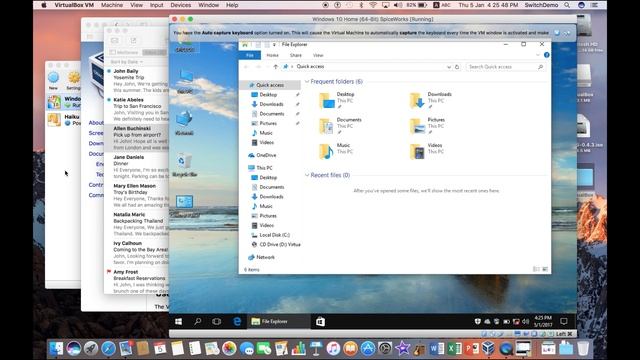Open the Windows Start menu
640x360 pixels.
(178, 322)
